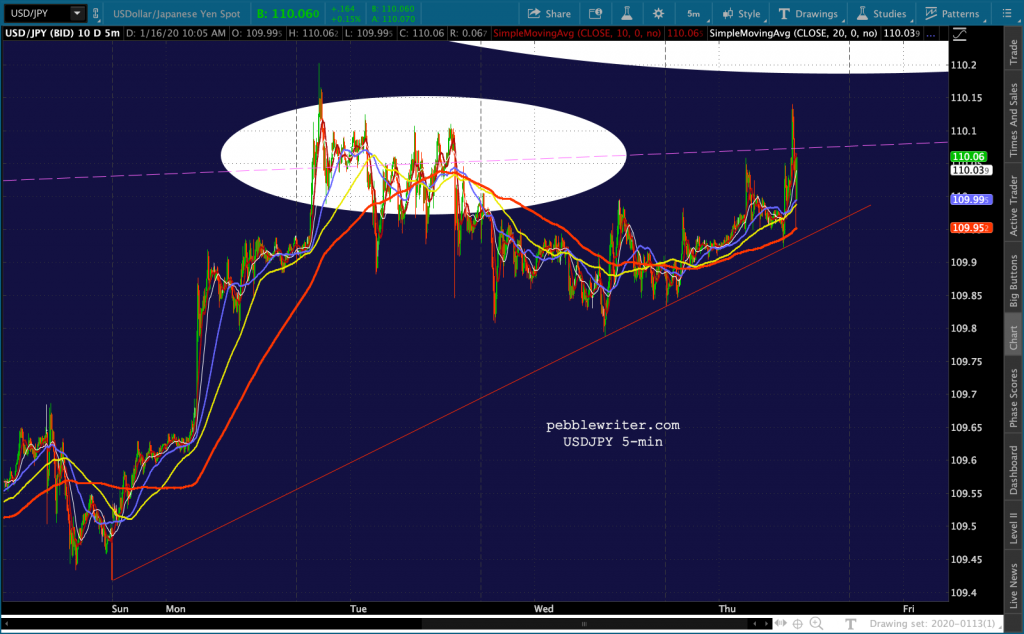Open the chart settings gear icon
The width and height of the screenshot is (1024, 634).
click(658, 14)
